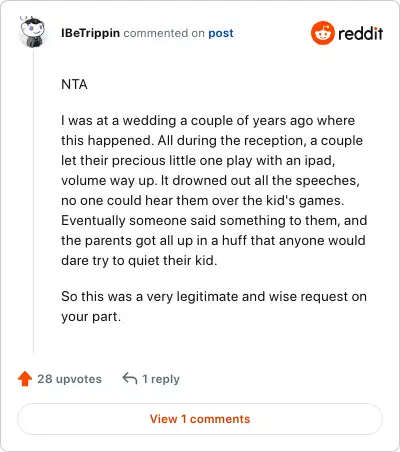Collapse the thread using the vertical line

pos(33,202)
